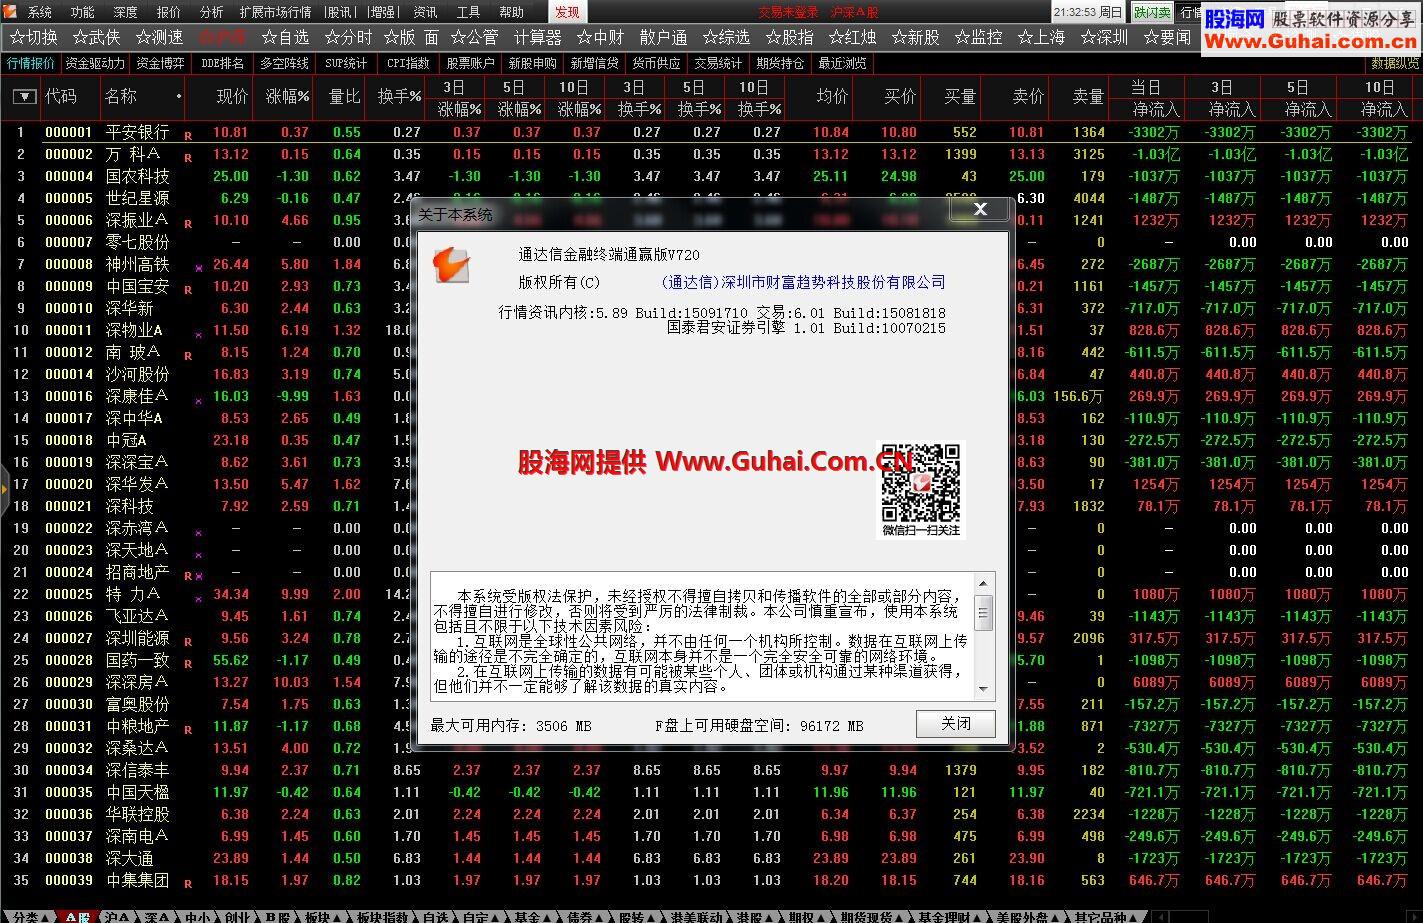Image resolution: width=1423 pixels, height=923 pixels.
Task: Click the ☆综选 toolbar item
Action: 726,37
